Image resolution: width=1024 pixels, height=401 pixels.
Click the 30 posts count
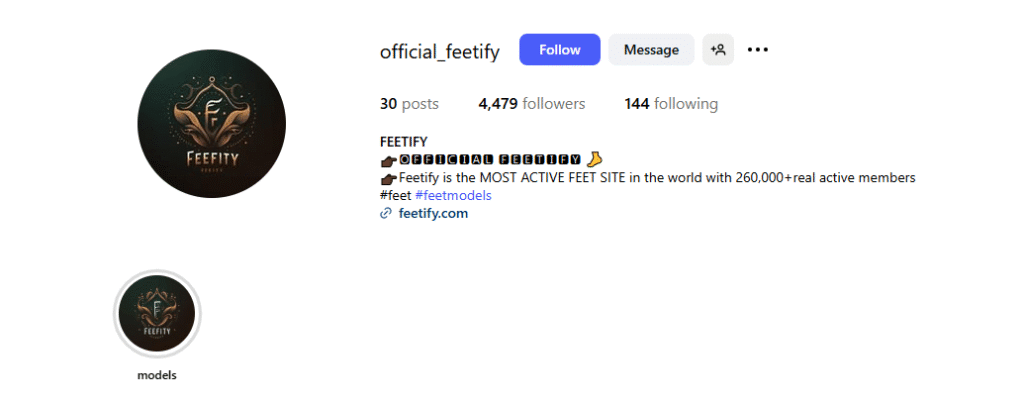pos(409,104)
